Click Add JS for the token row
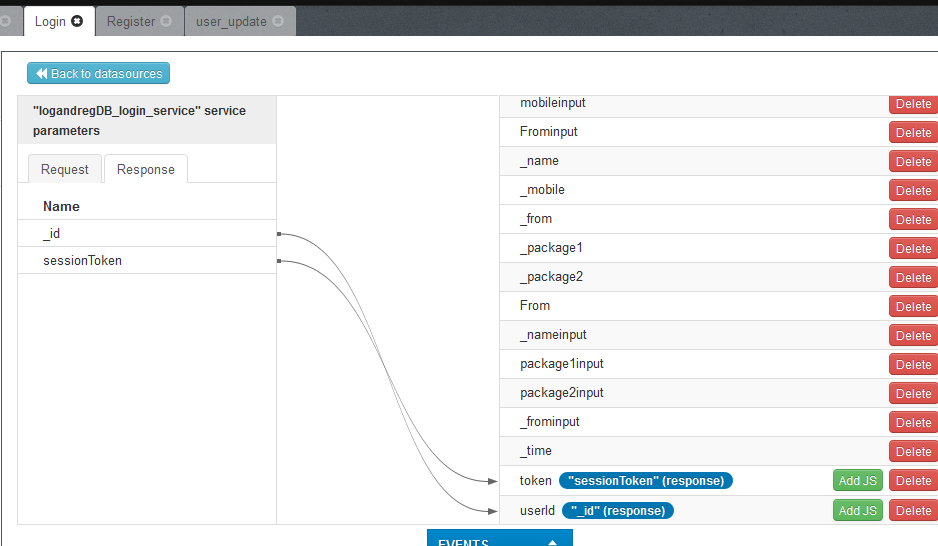The height and width of the screenshot is (546, 938). point(857,481)
